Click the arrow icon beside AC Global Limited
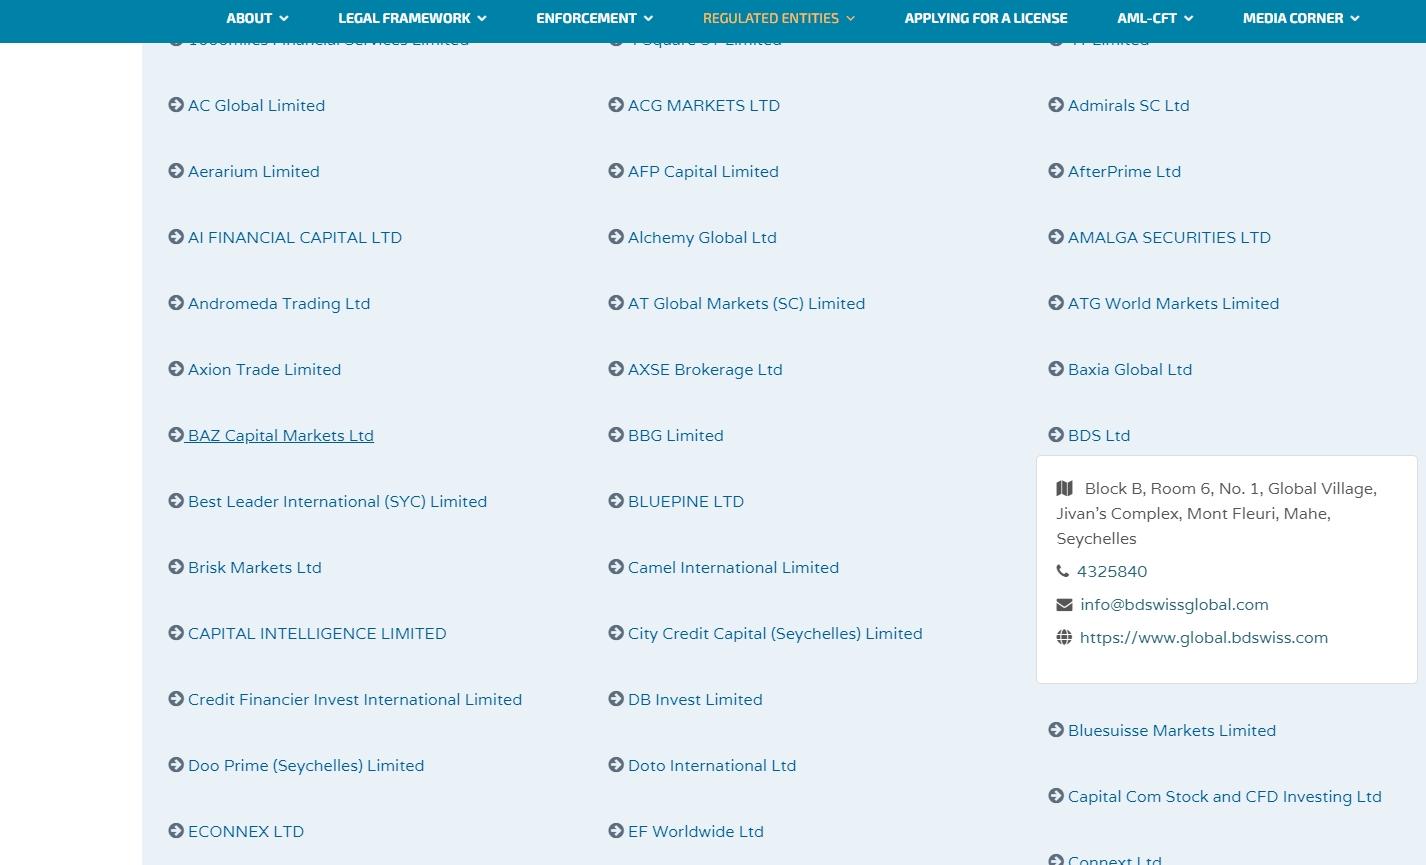1426x865 pixels. 176,105
